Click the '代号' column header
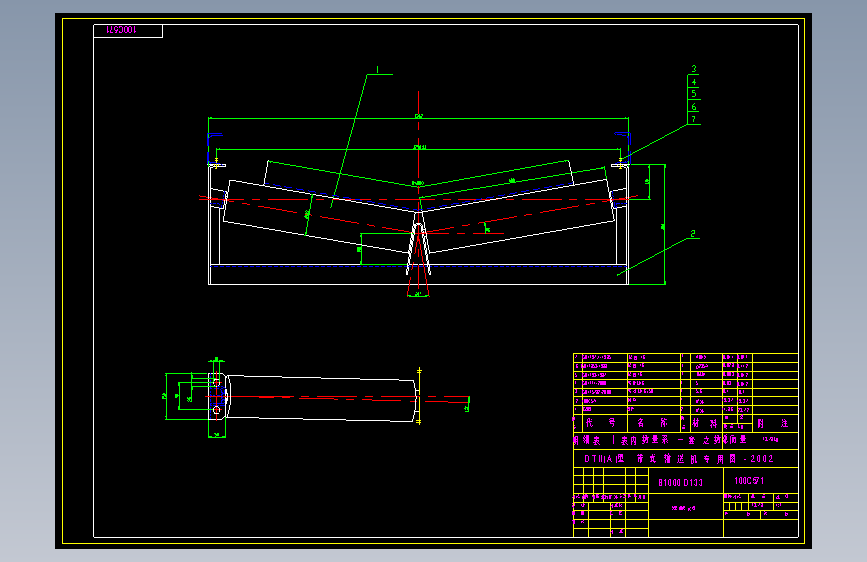867x562 pixels. click(600, 423)
